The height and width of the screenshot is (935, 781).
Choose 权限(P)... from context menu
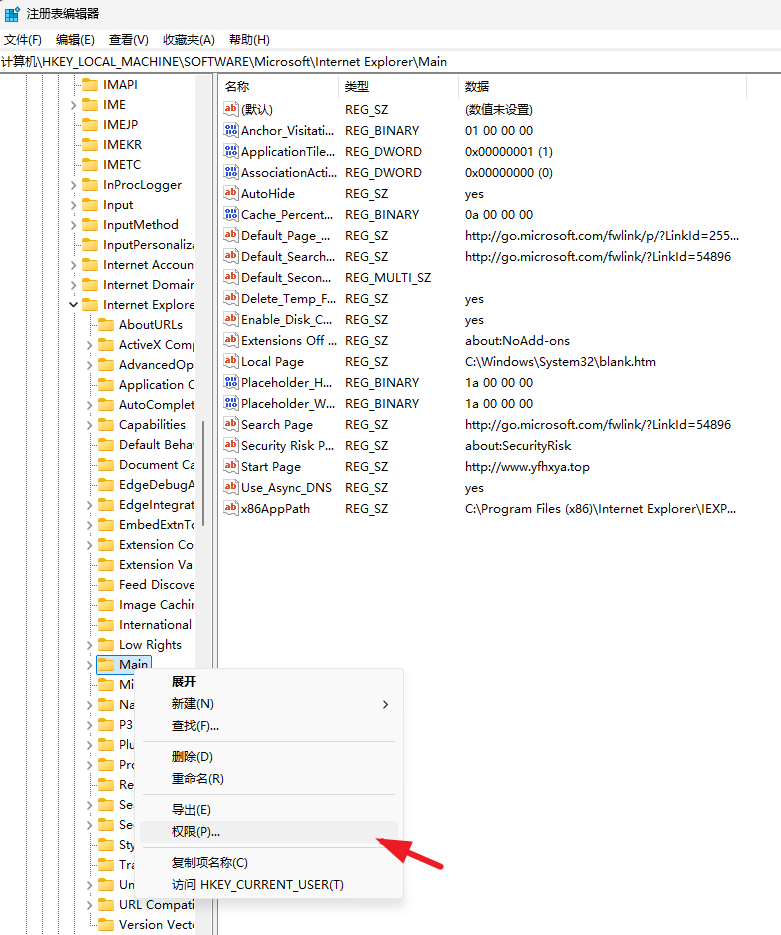pos(269,832)
